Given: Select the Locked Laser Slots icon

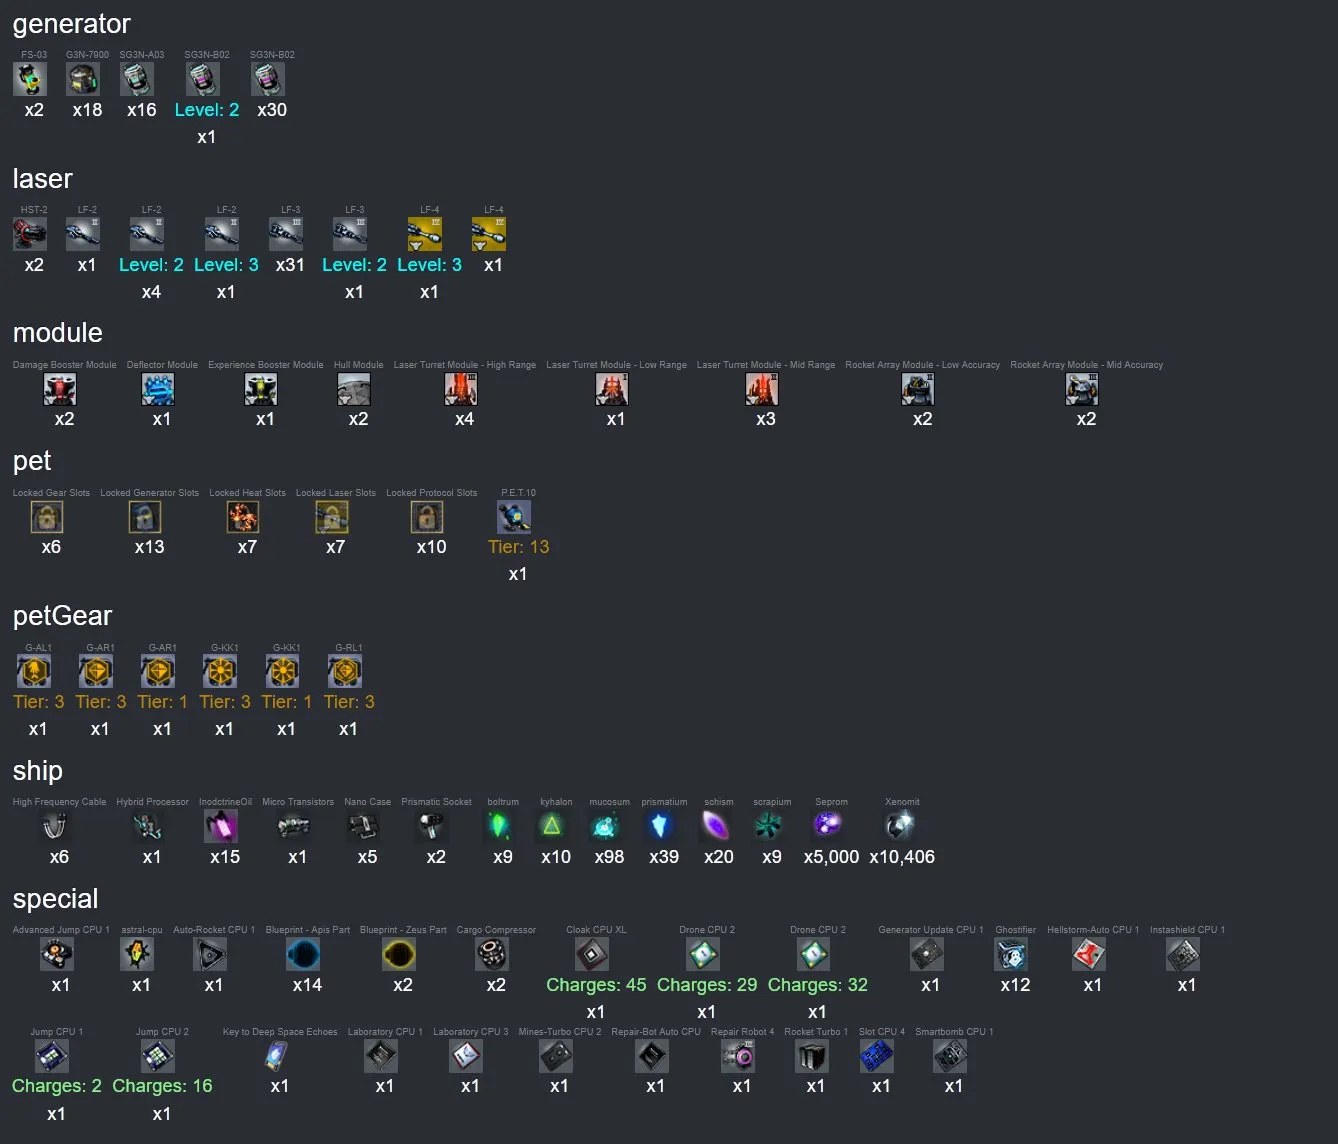Looking at the screenshot, I should pyautogui.click(x=332, y=517).
